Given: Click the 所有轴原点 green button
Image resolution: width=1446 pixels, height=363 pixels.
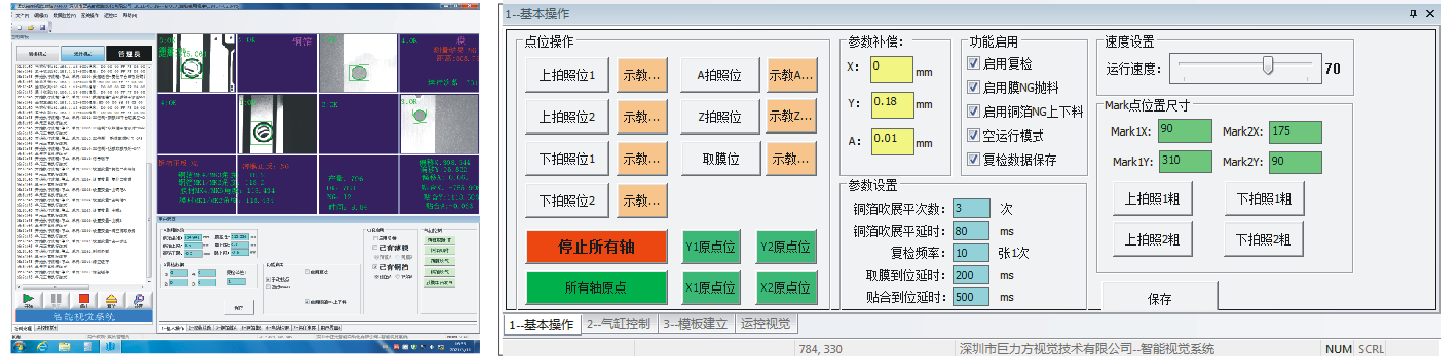Looking at the screenshot, I should click(598, 287).
